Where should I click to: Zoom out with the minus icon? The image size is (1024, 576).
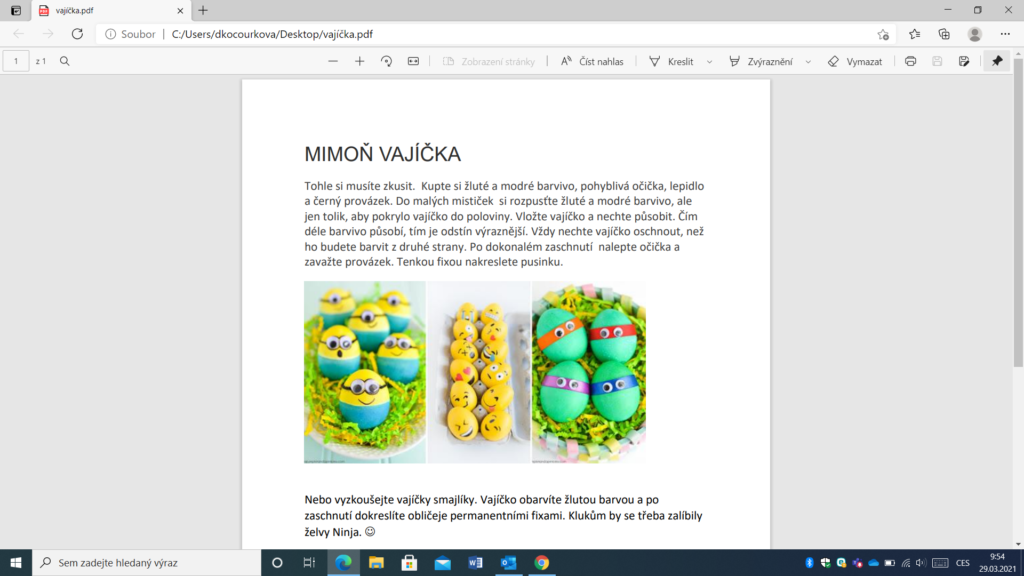[x=333, y=61]
